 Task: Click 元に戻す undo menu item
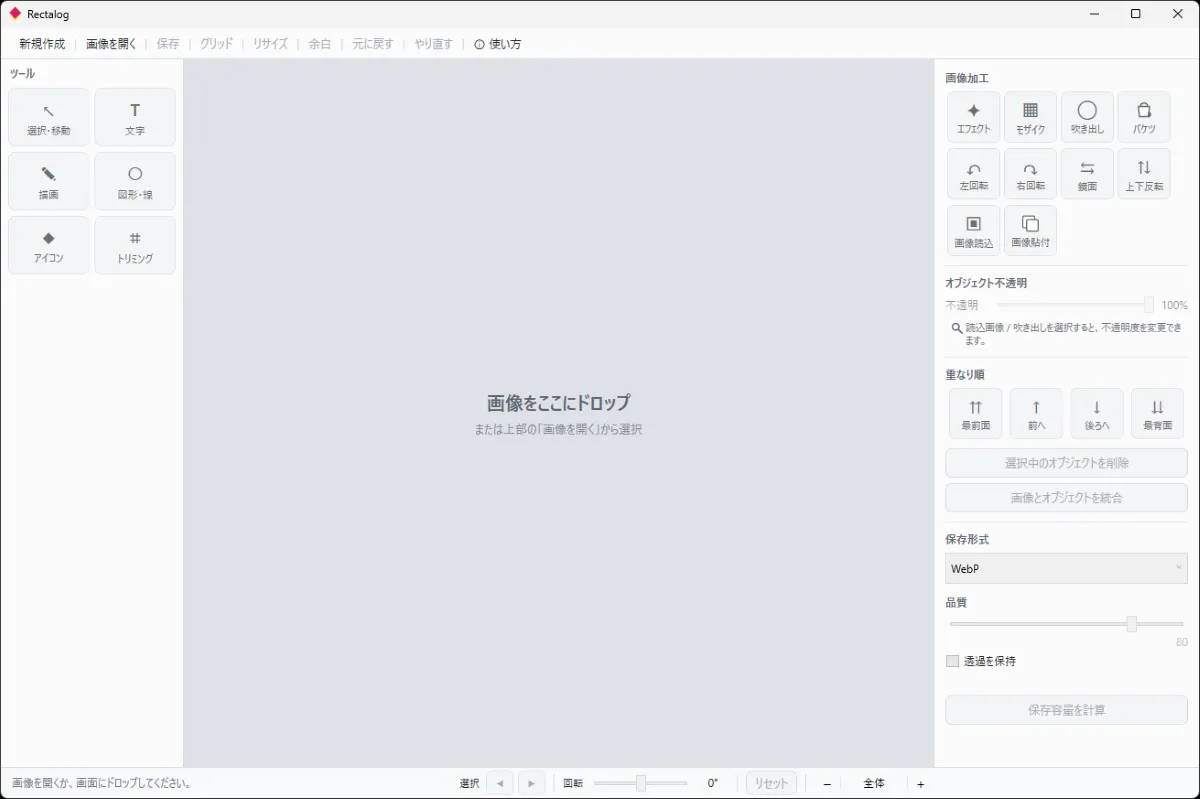(373, 44)
